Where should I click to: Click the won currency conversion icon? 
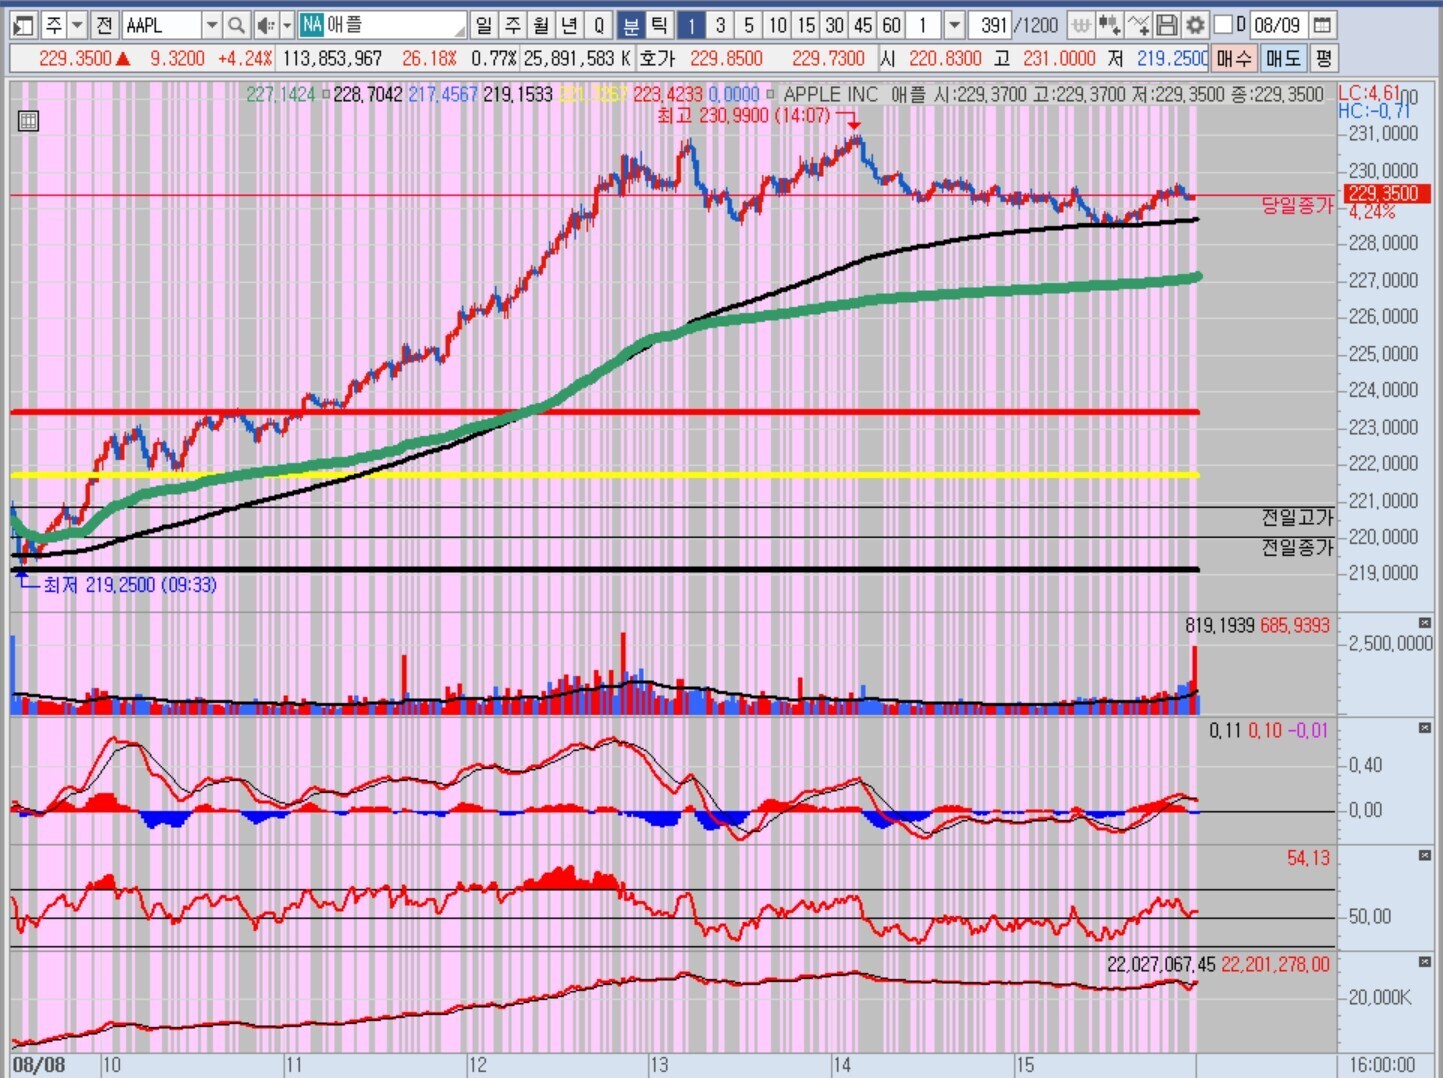[x=1080, y=25]
